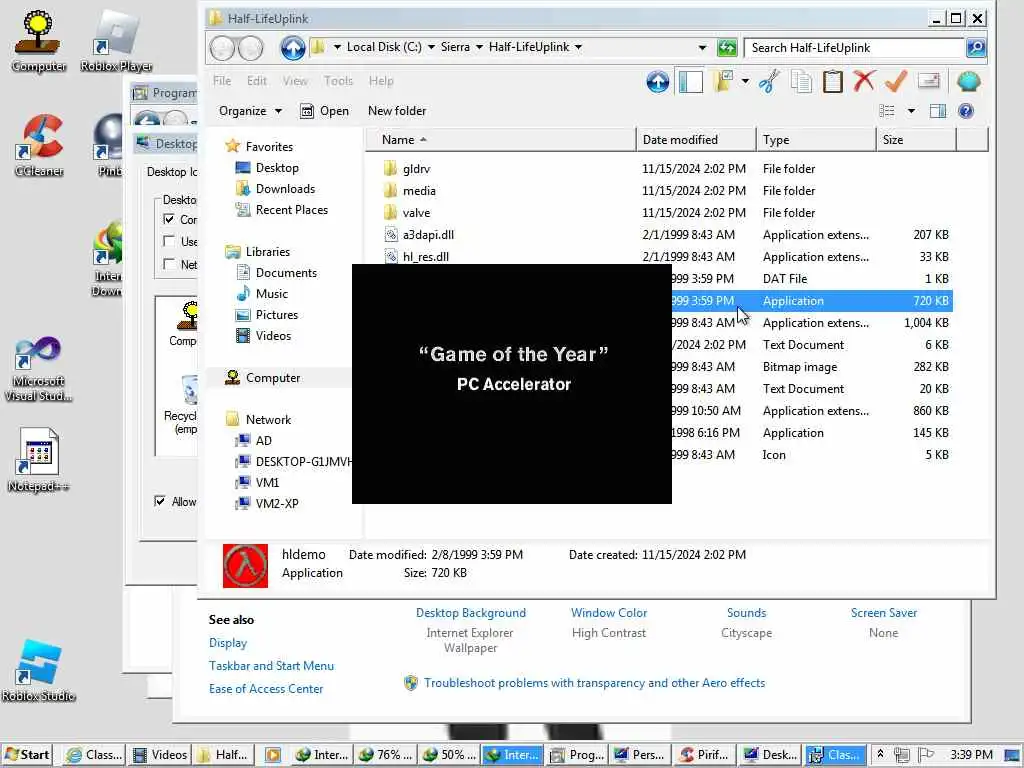
Task: Open breadcrumb arrow after Local Disk (C:)
Action: click(431, 48)
